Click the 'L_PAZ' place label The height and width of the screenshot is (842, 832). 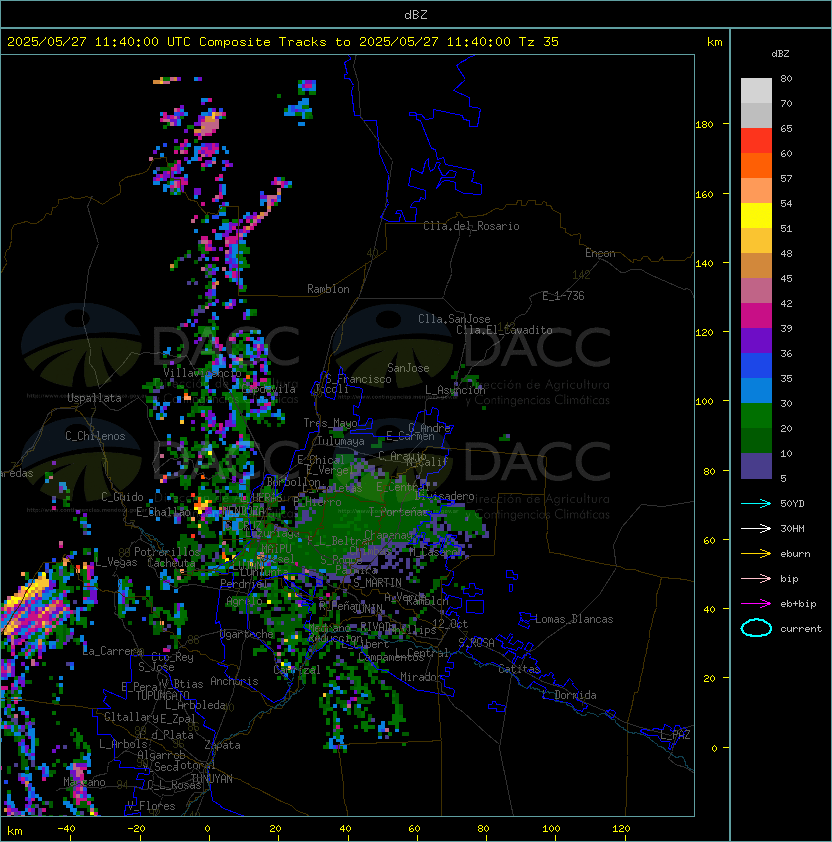(675, 735)
